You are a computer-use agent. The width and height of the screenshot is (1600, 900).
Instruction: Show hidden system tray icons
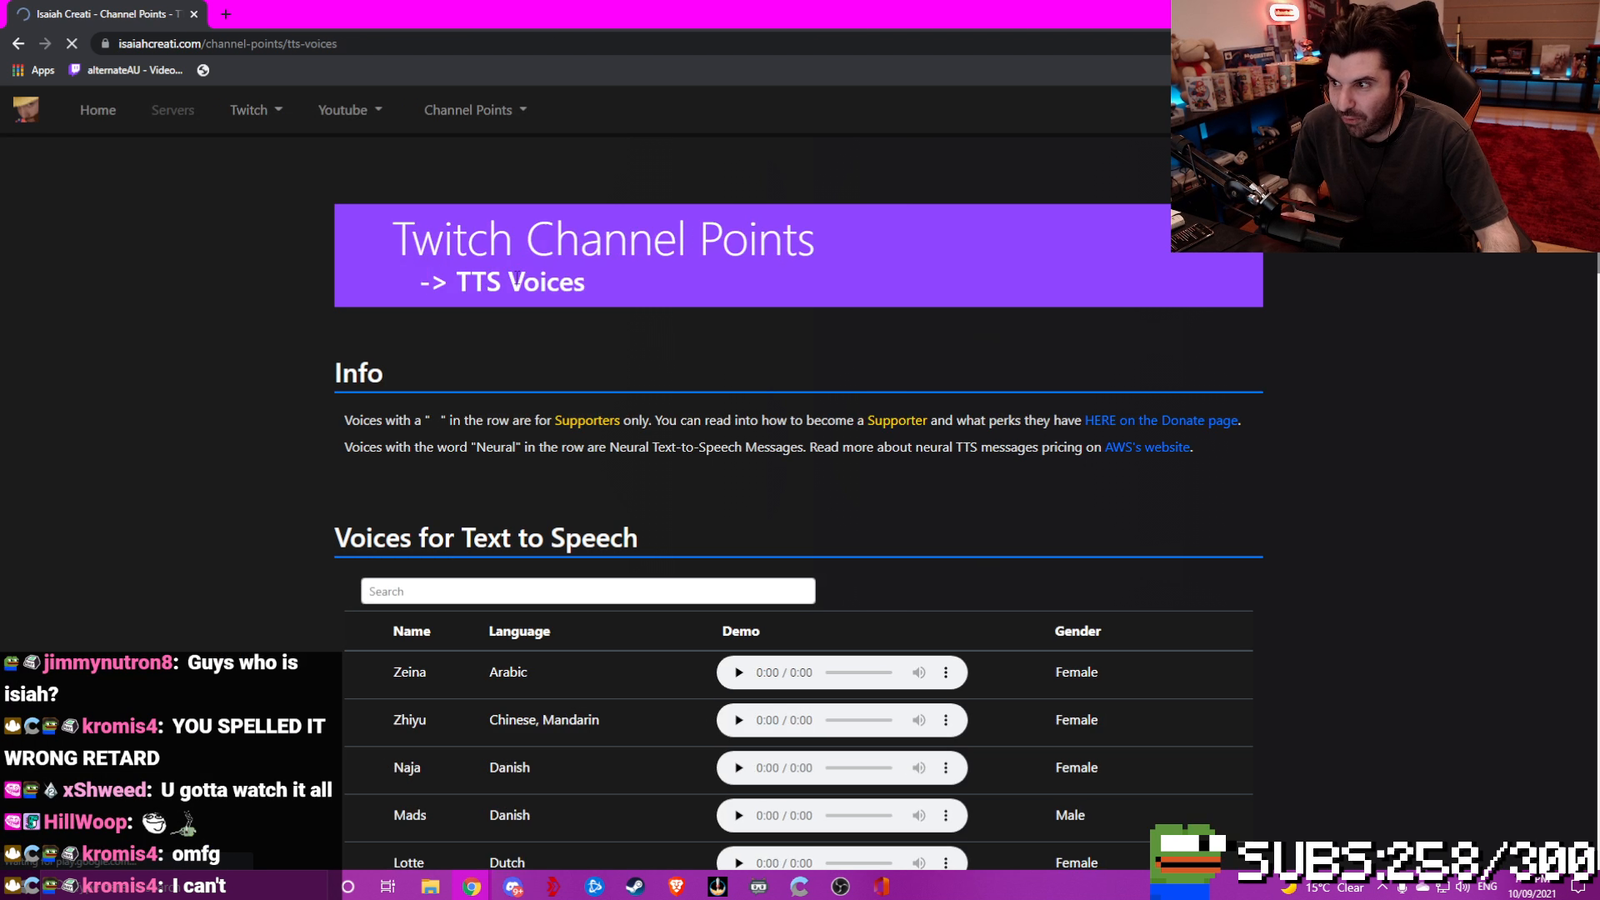pyautogui.click(x=1383, y=887)
